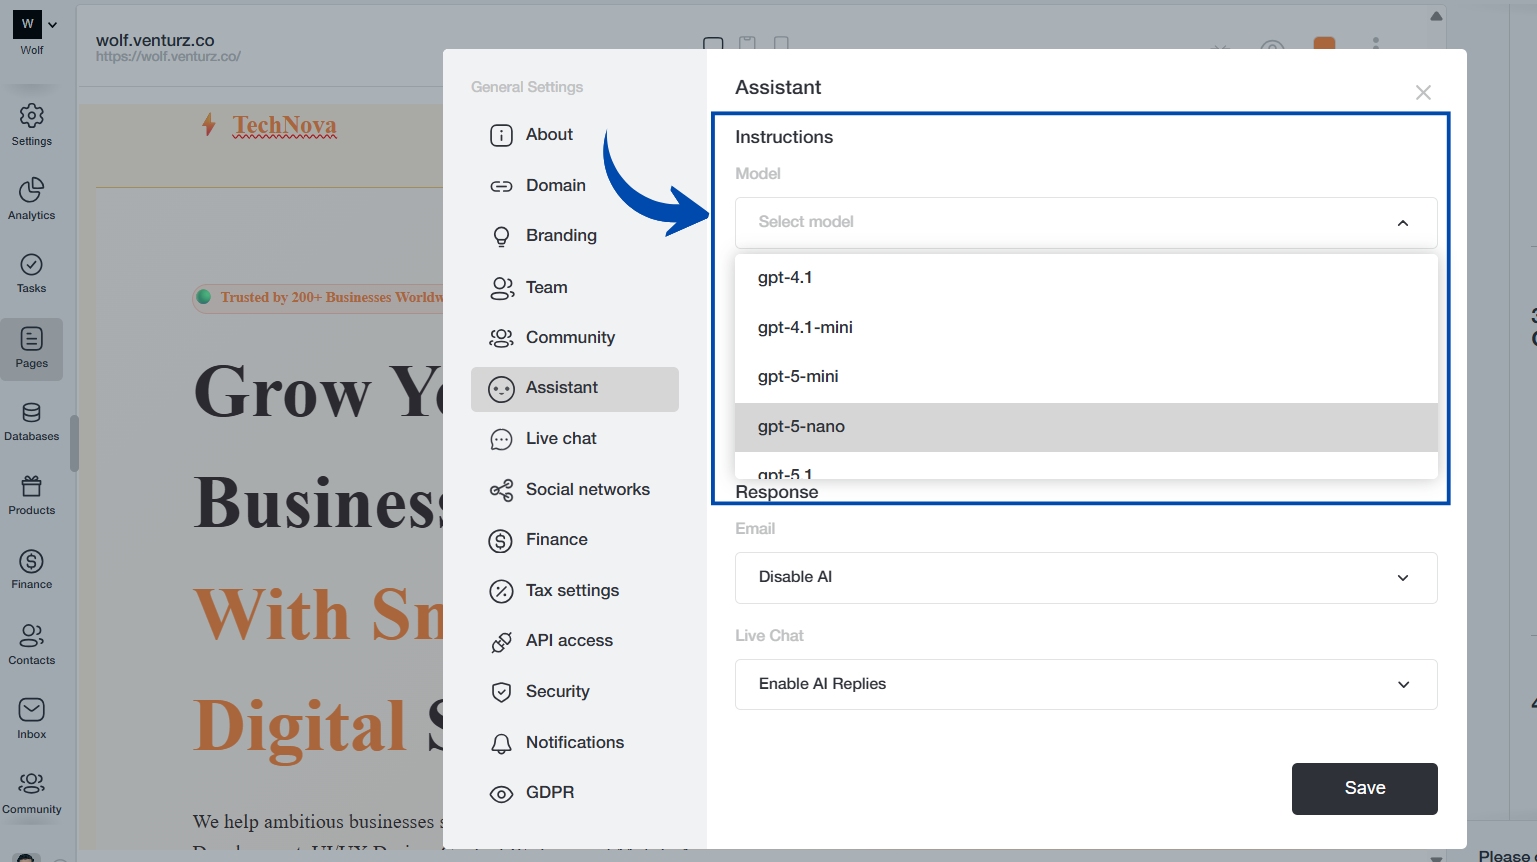Image resolution: width=1537 pixels, height=862 pixels.
Task: Open the Inbox from the sidebar
Action: [31, 718]
